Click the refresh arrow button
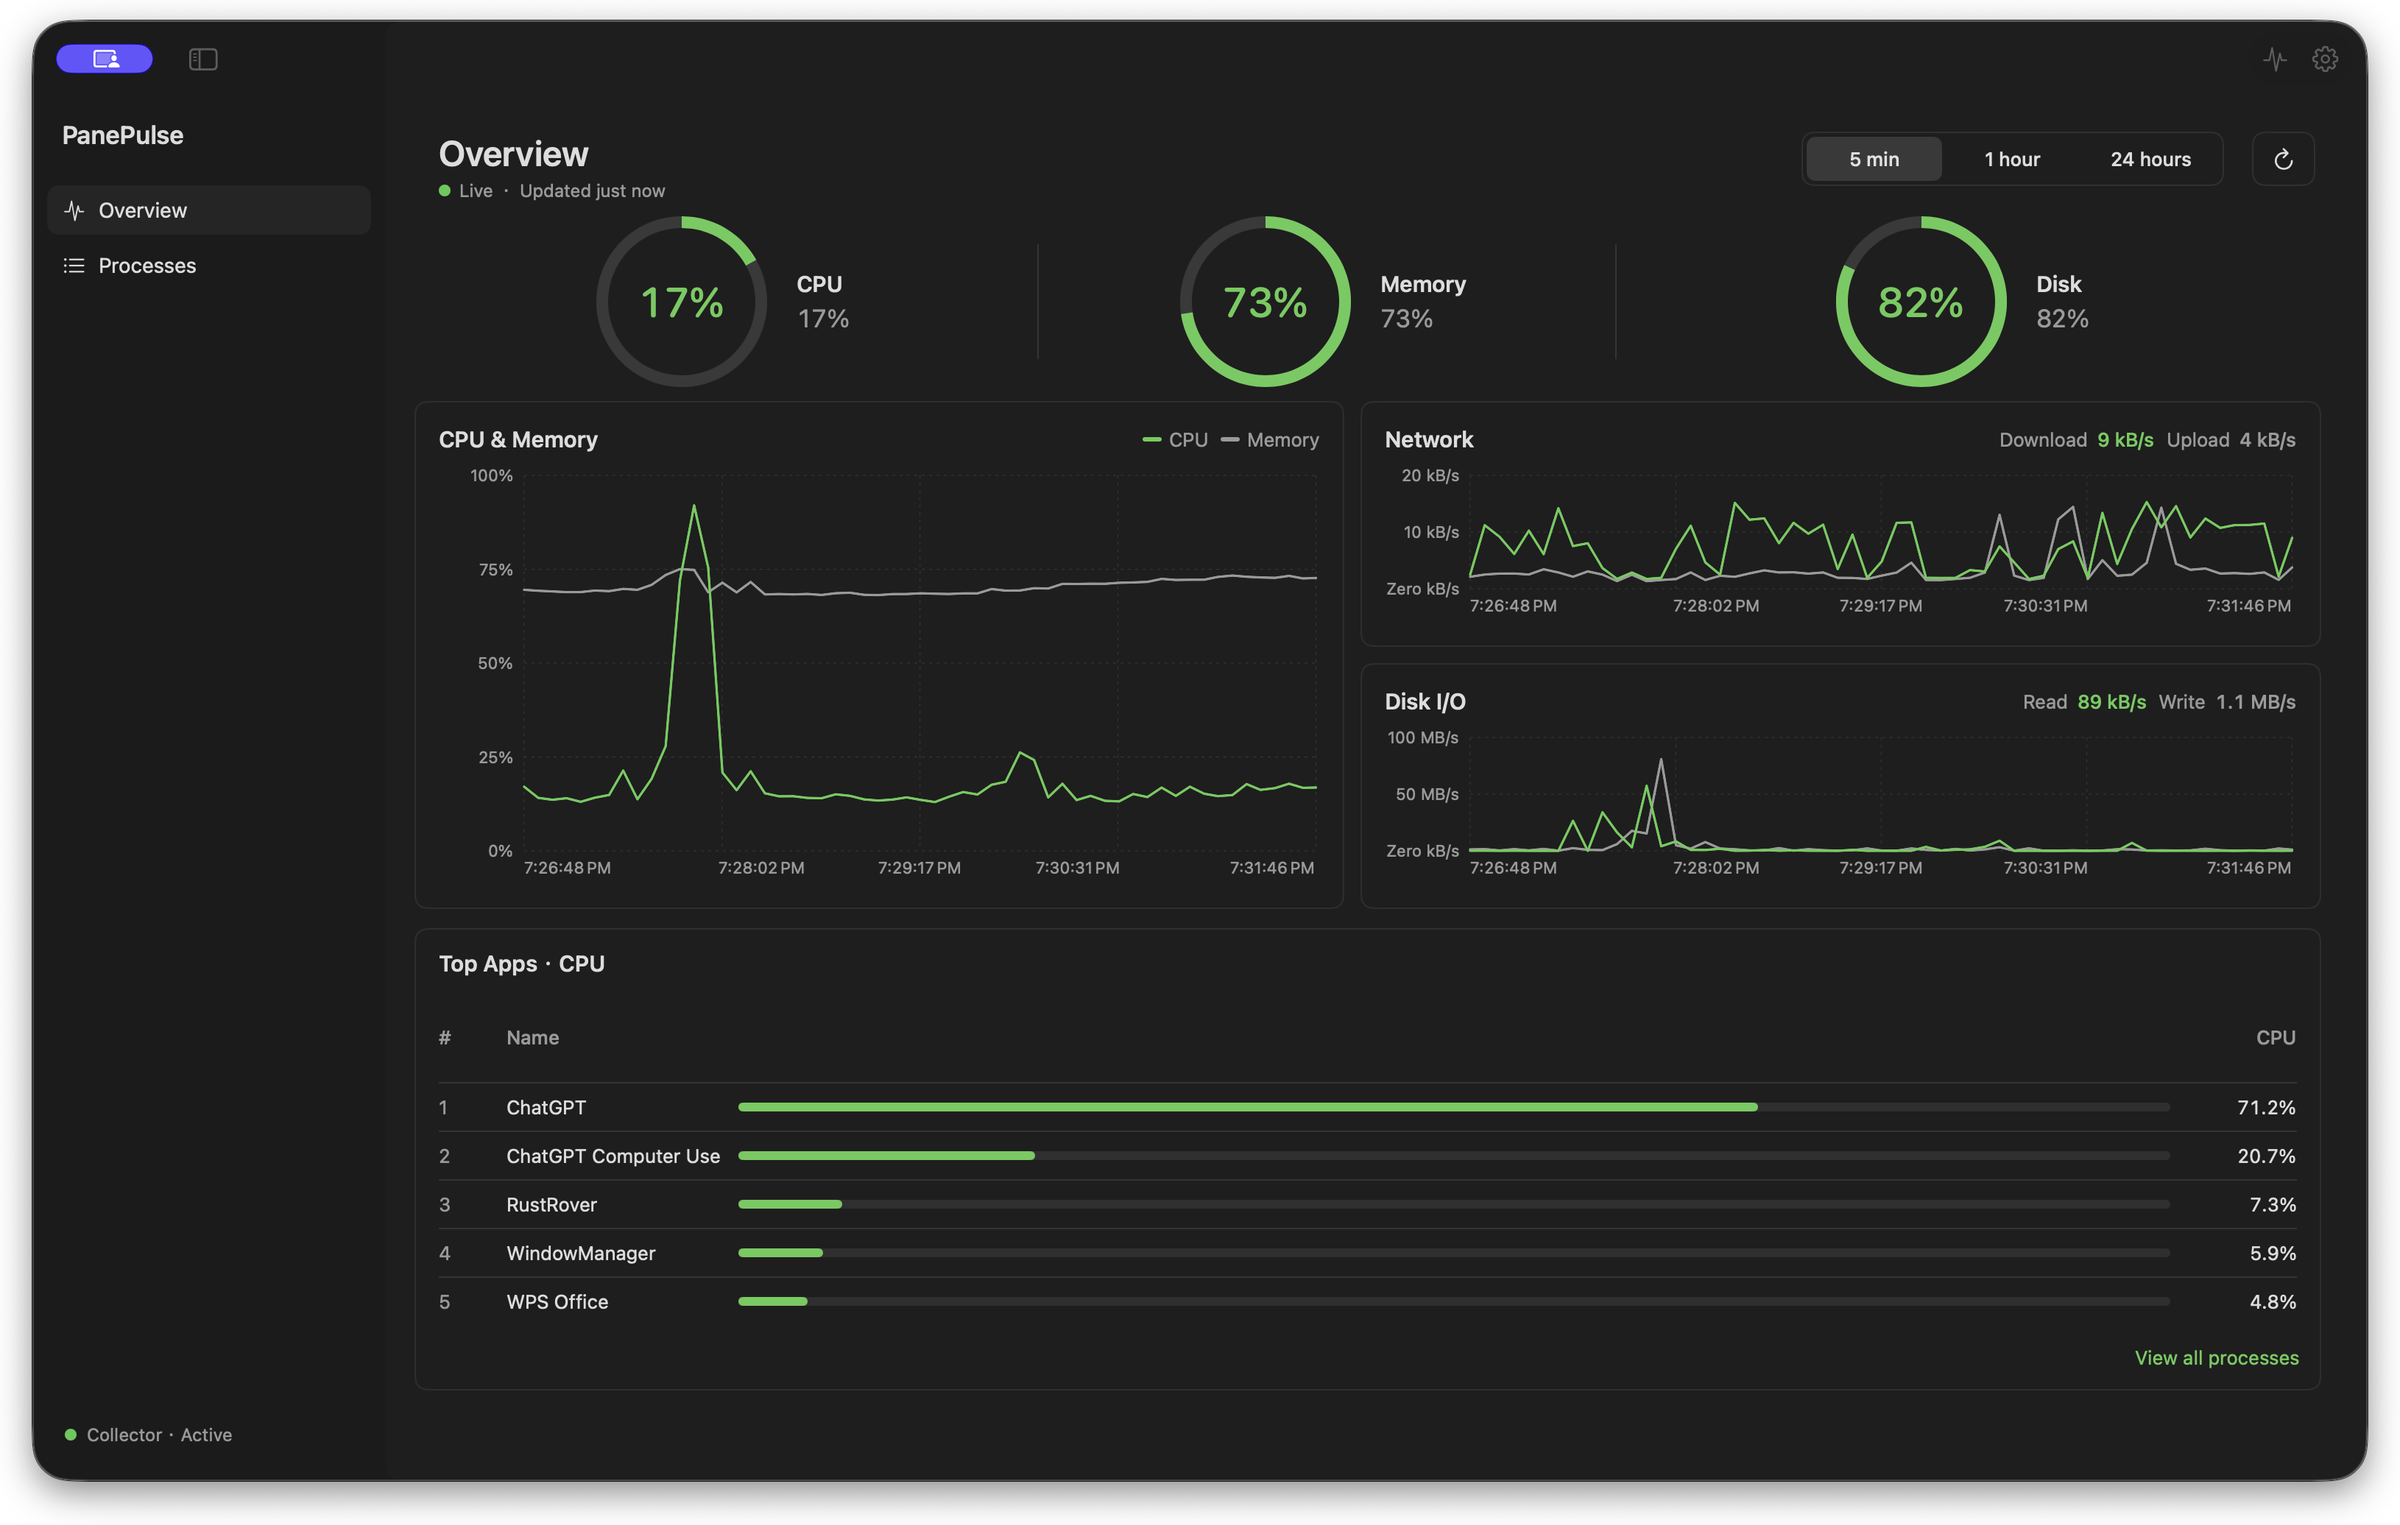 tap(2283, 159)
